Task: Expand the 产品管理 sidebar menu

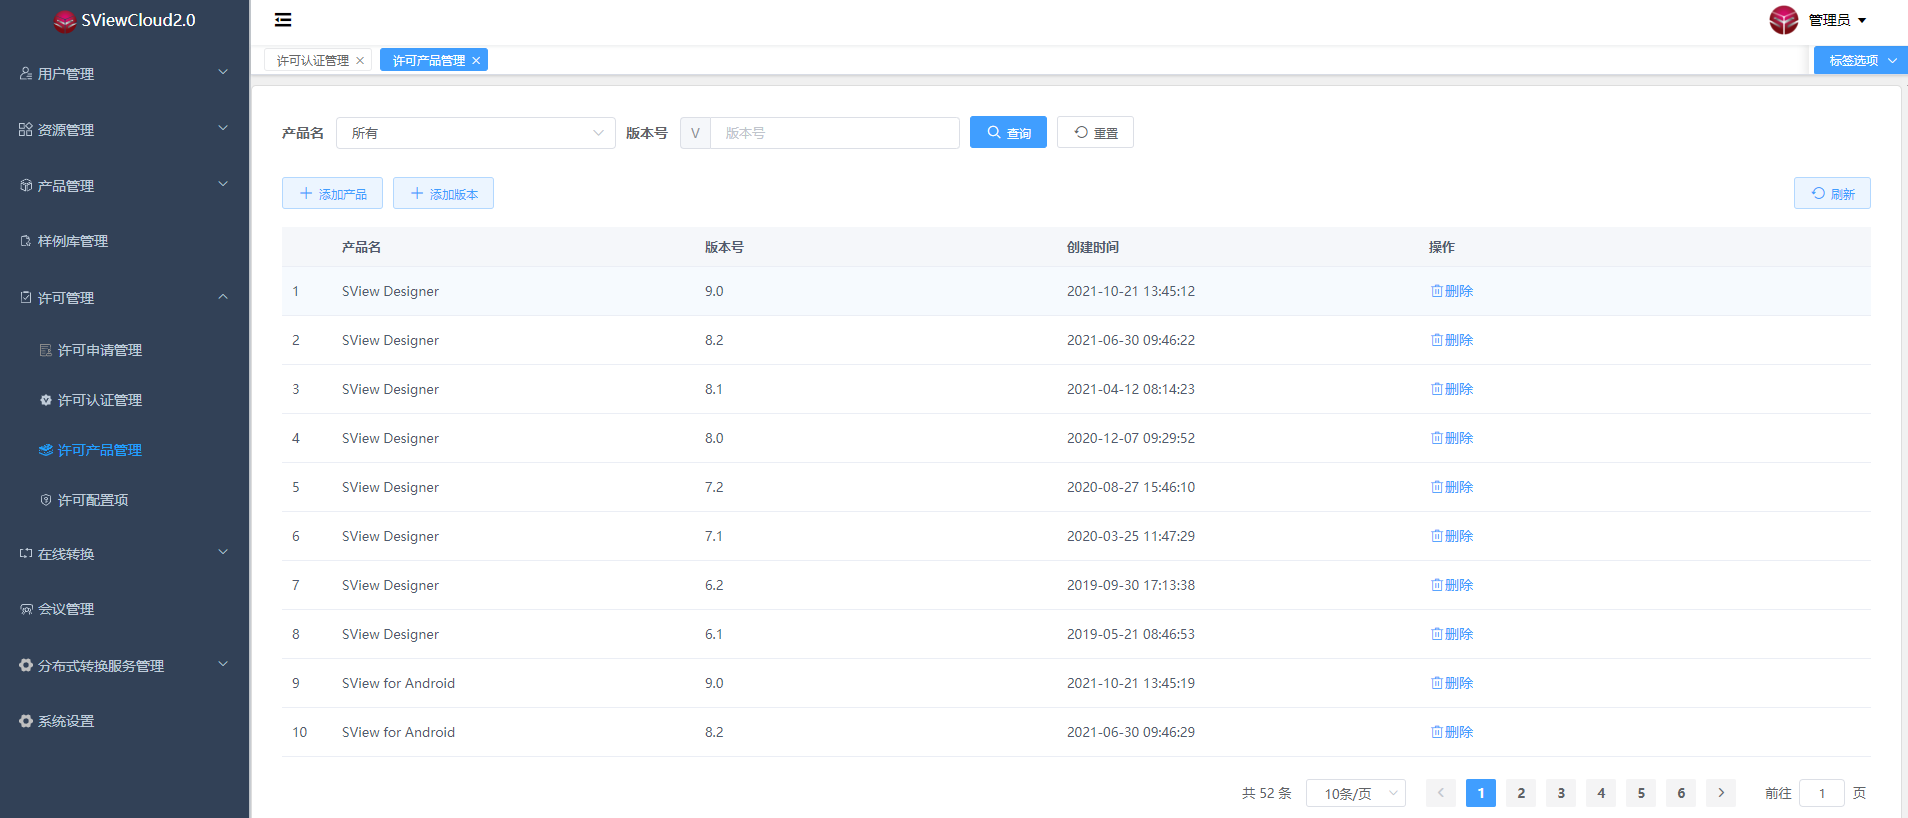Action: pyautogui.click(x=223, y=184)
